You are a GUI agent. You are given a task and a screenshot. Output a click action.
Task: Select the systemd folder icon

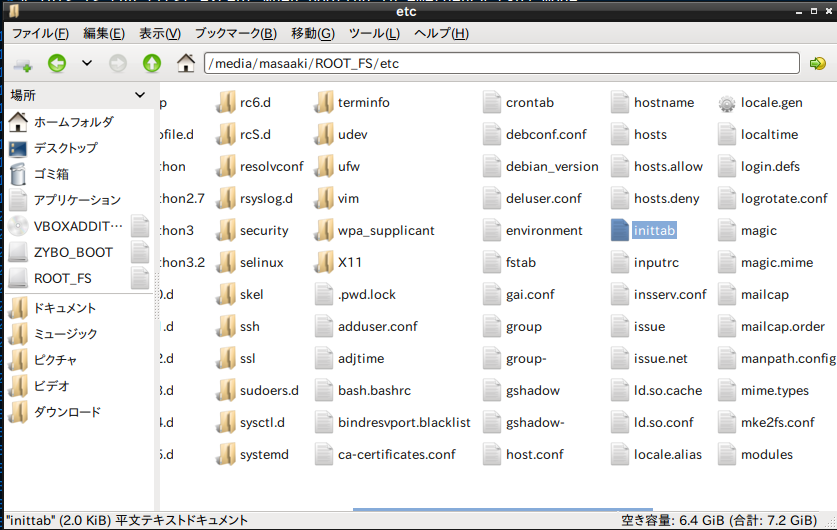[x=226, y=454]
